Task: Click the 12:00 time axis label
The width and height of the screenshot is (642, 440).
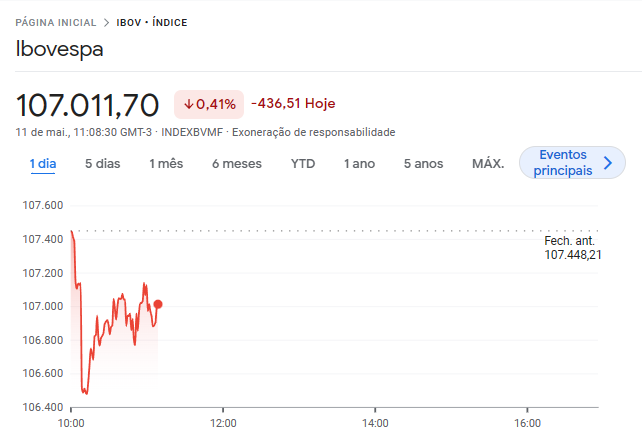Action: tap(223, 423)
